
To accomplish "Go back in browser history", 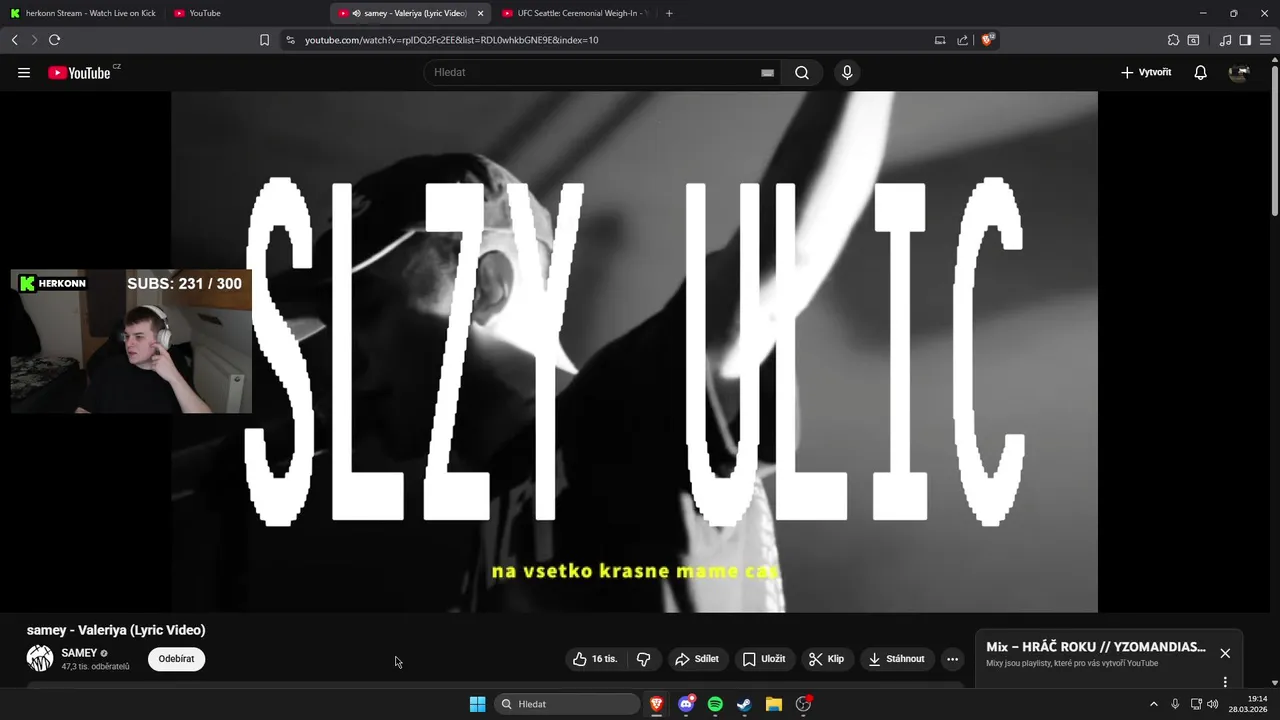I will pyautogui.click(x=14, y=40).
